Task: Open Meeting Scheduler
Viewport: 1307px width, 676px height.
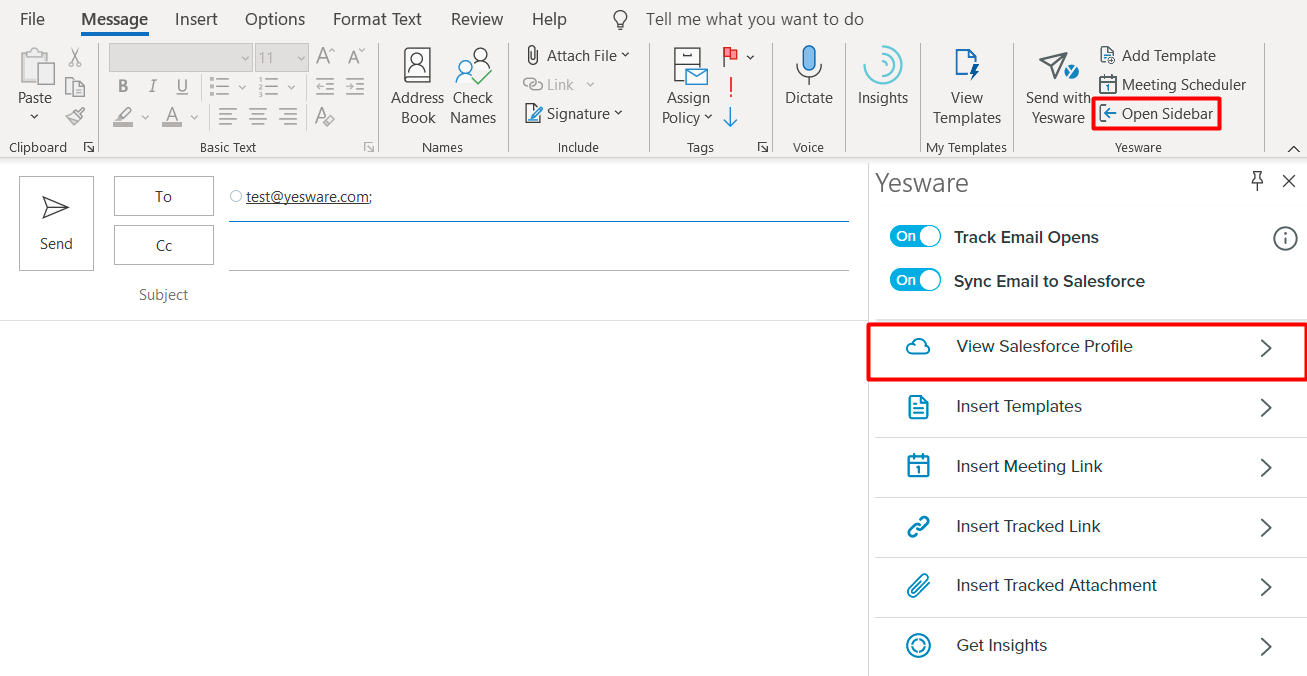Action: 1173,85
